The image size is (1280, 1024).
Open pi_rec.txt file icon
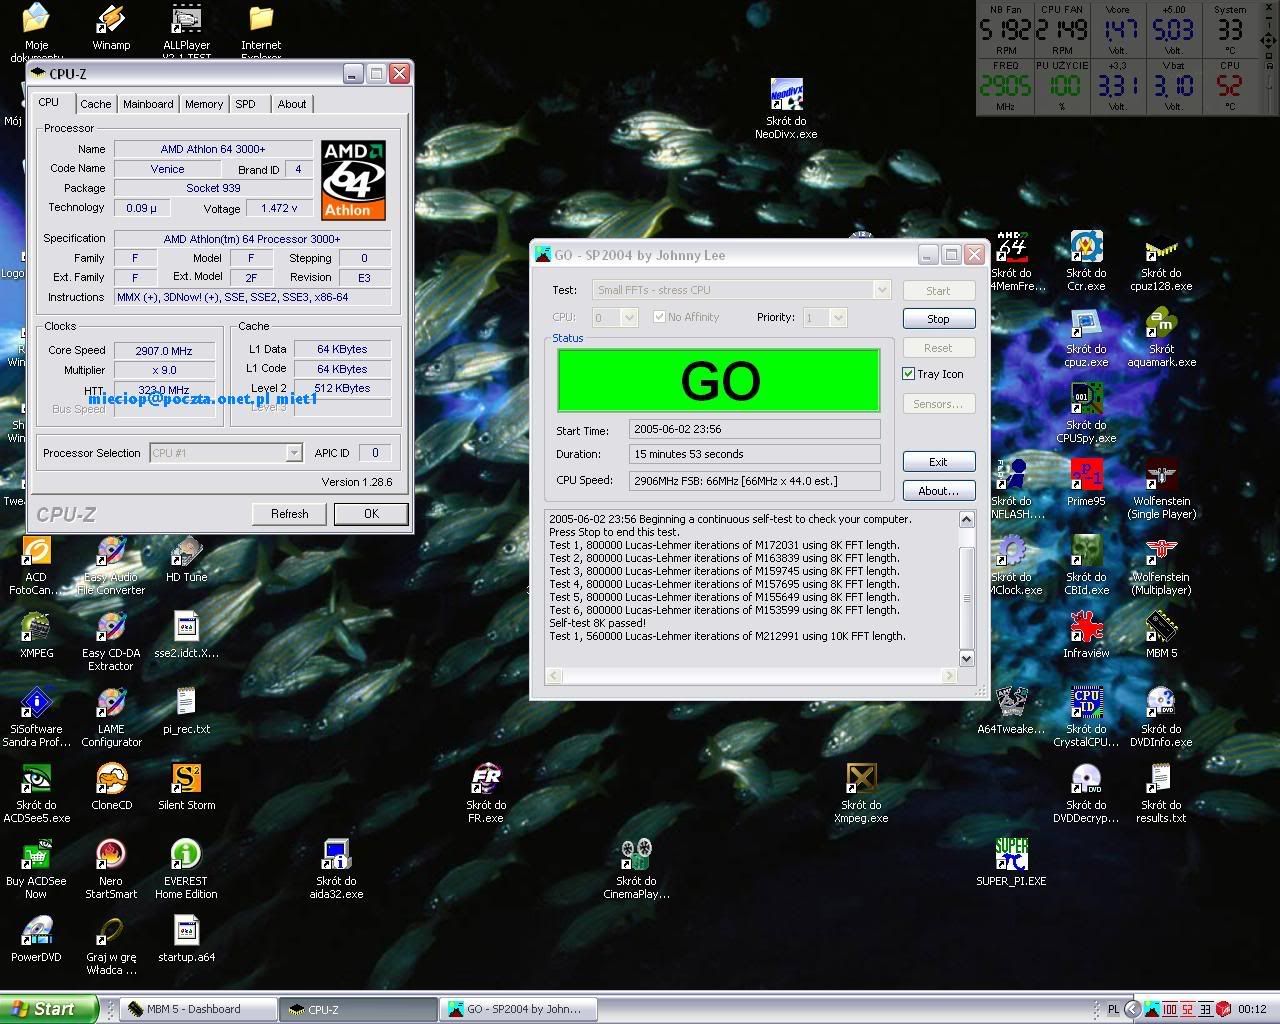click(x=186, y=710)
